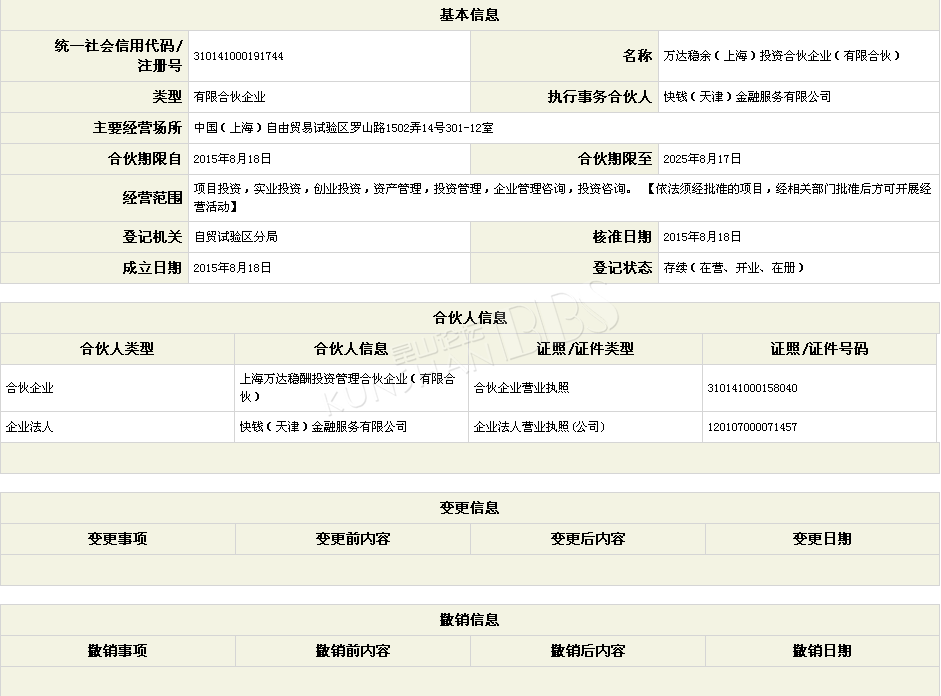Viewport: 941px width, 696px height.
Task: Select the 类型 field label
Action: pyautogui.click(x=167, y=97)
